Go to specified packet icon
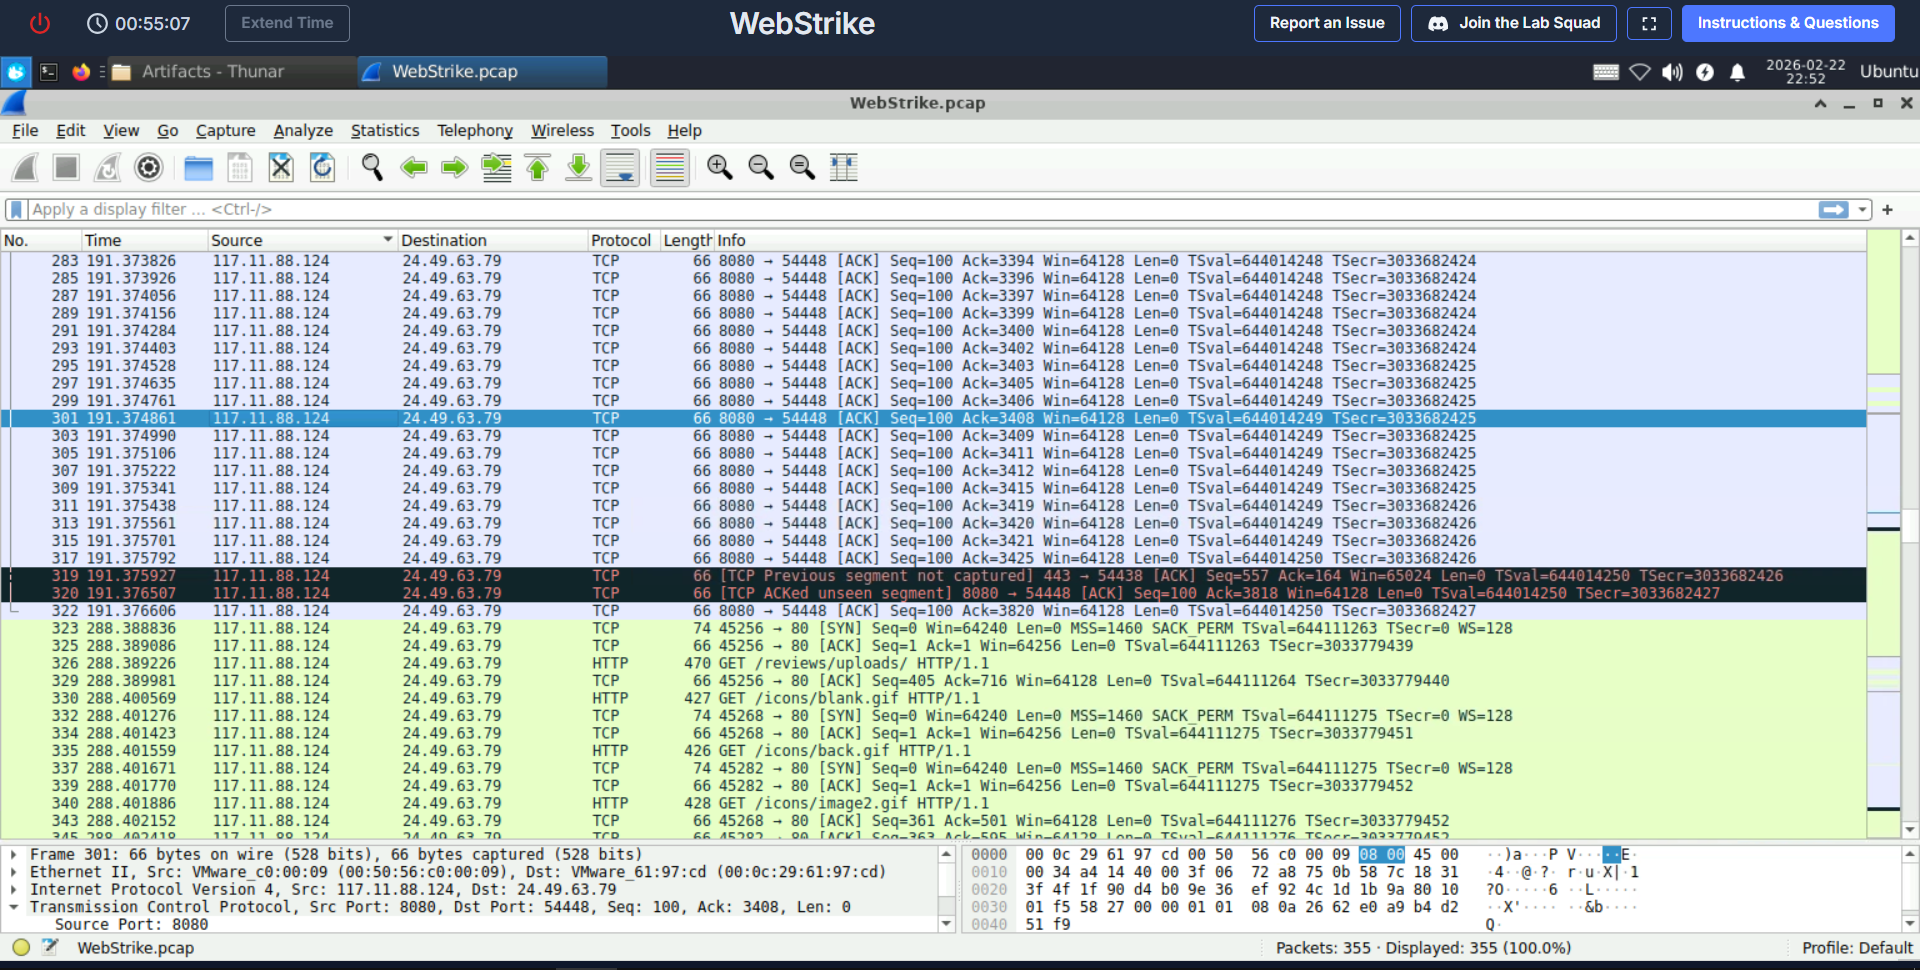 496,168
